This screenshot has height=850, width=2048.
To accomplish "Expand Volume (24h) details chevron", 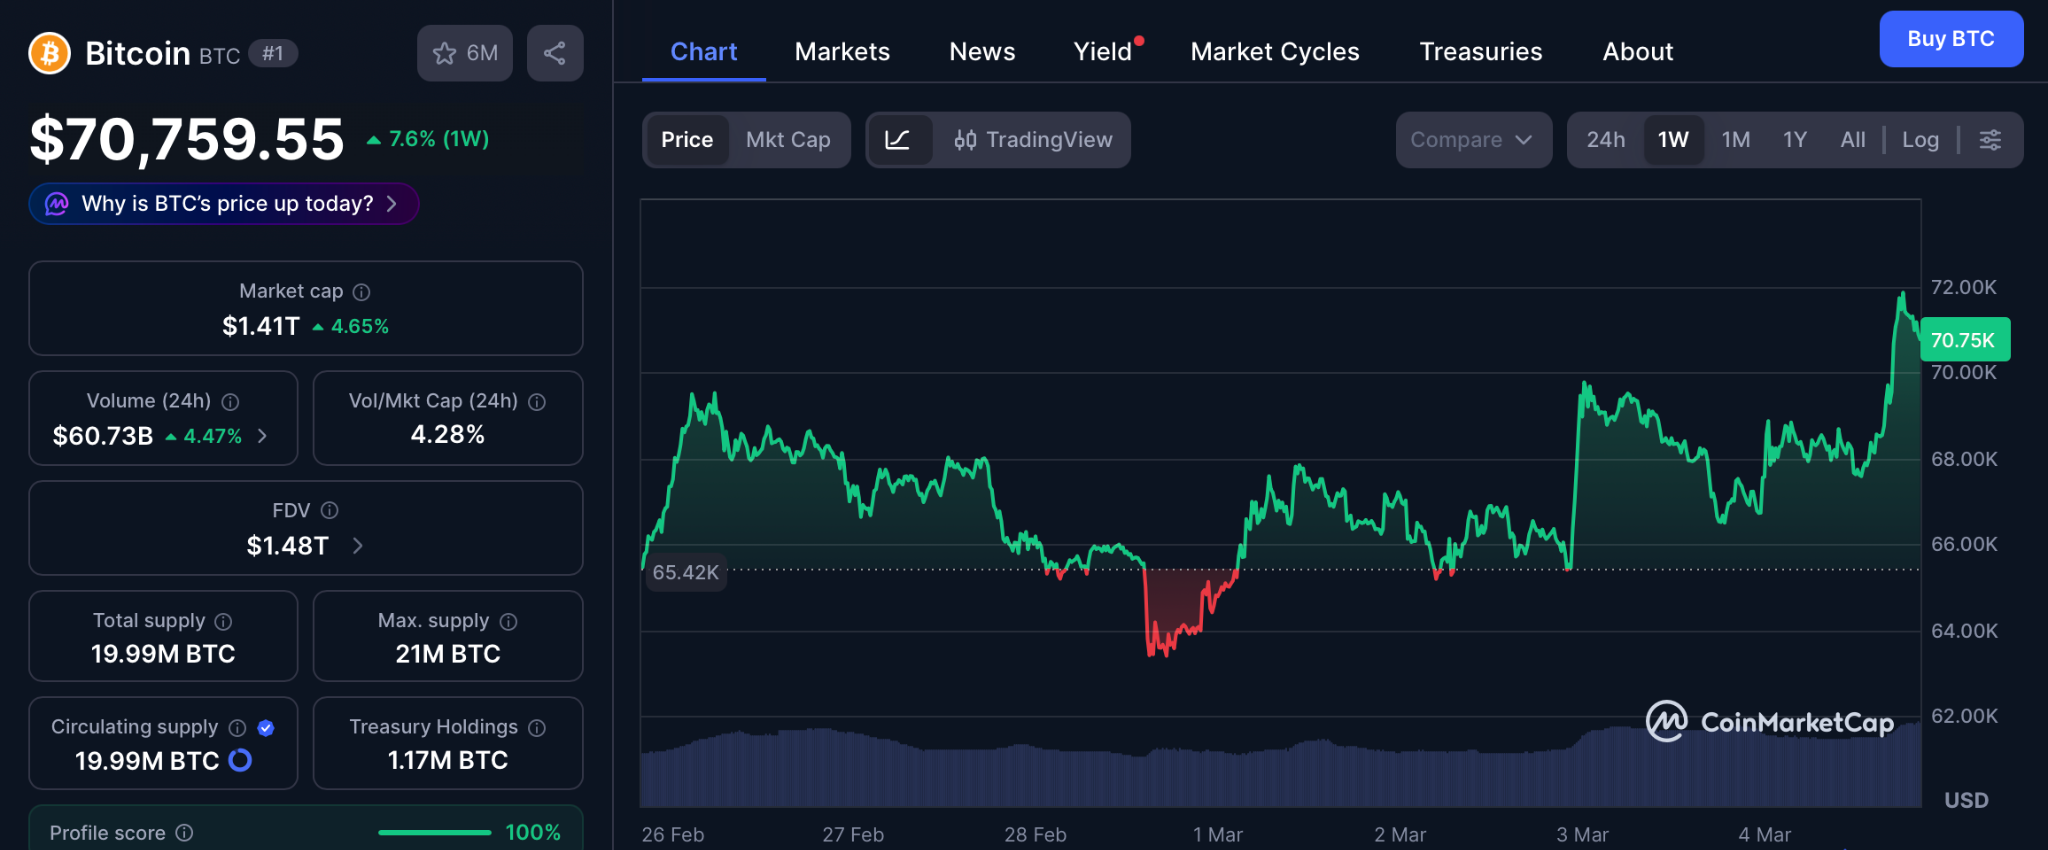I will [263, 436].
